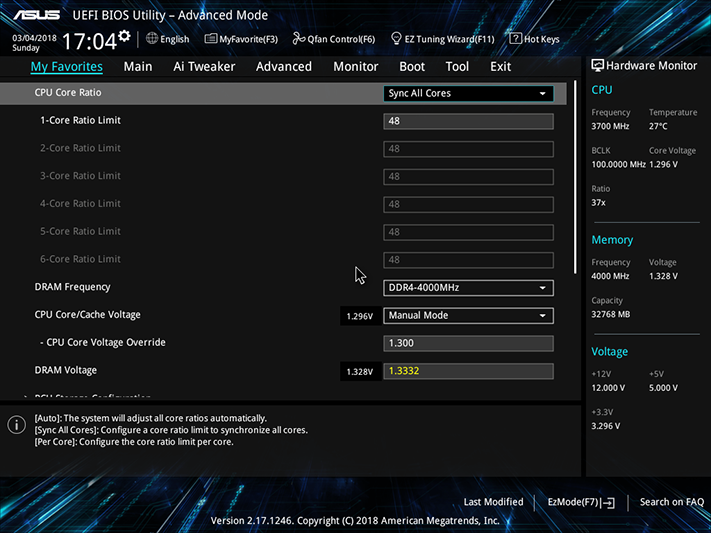
Task: Click Search on FAQ
Action: pyautogui.click(x=672, y=502)
